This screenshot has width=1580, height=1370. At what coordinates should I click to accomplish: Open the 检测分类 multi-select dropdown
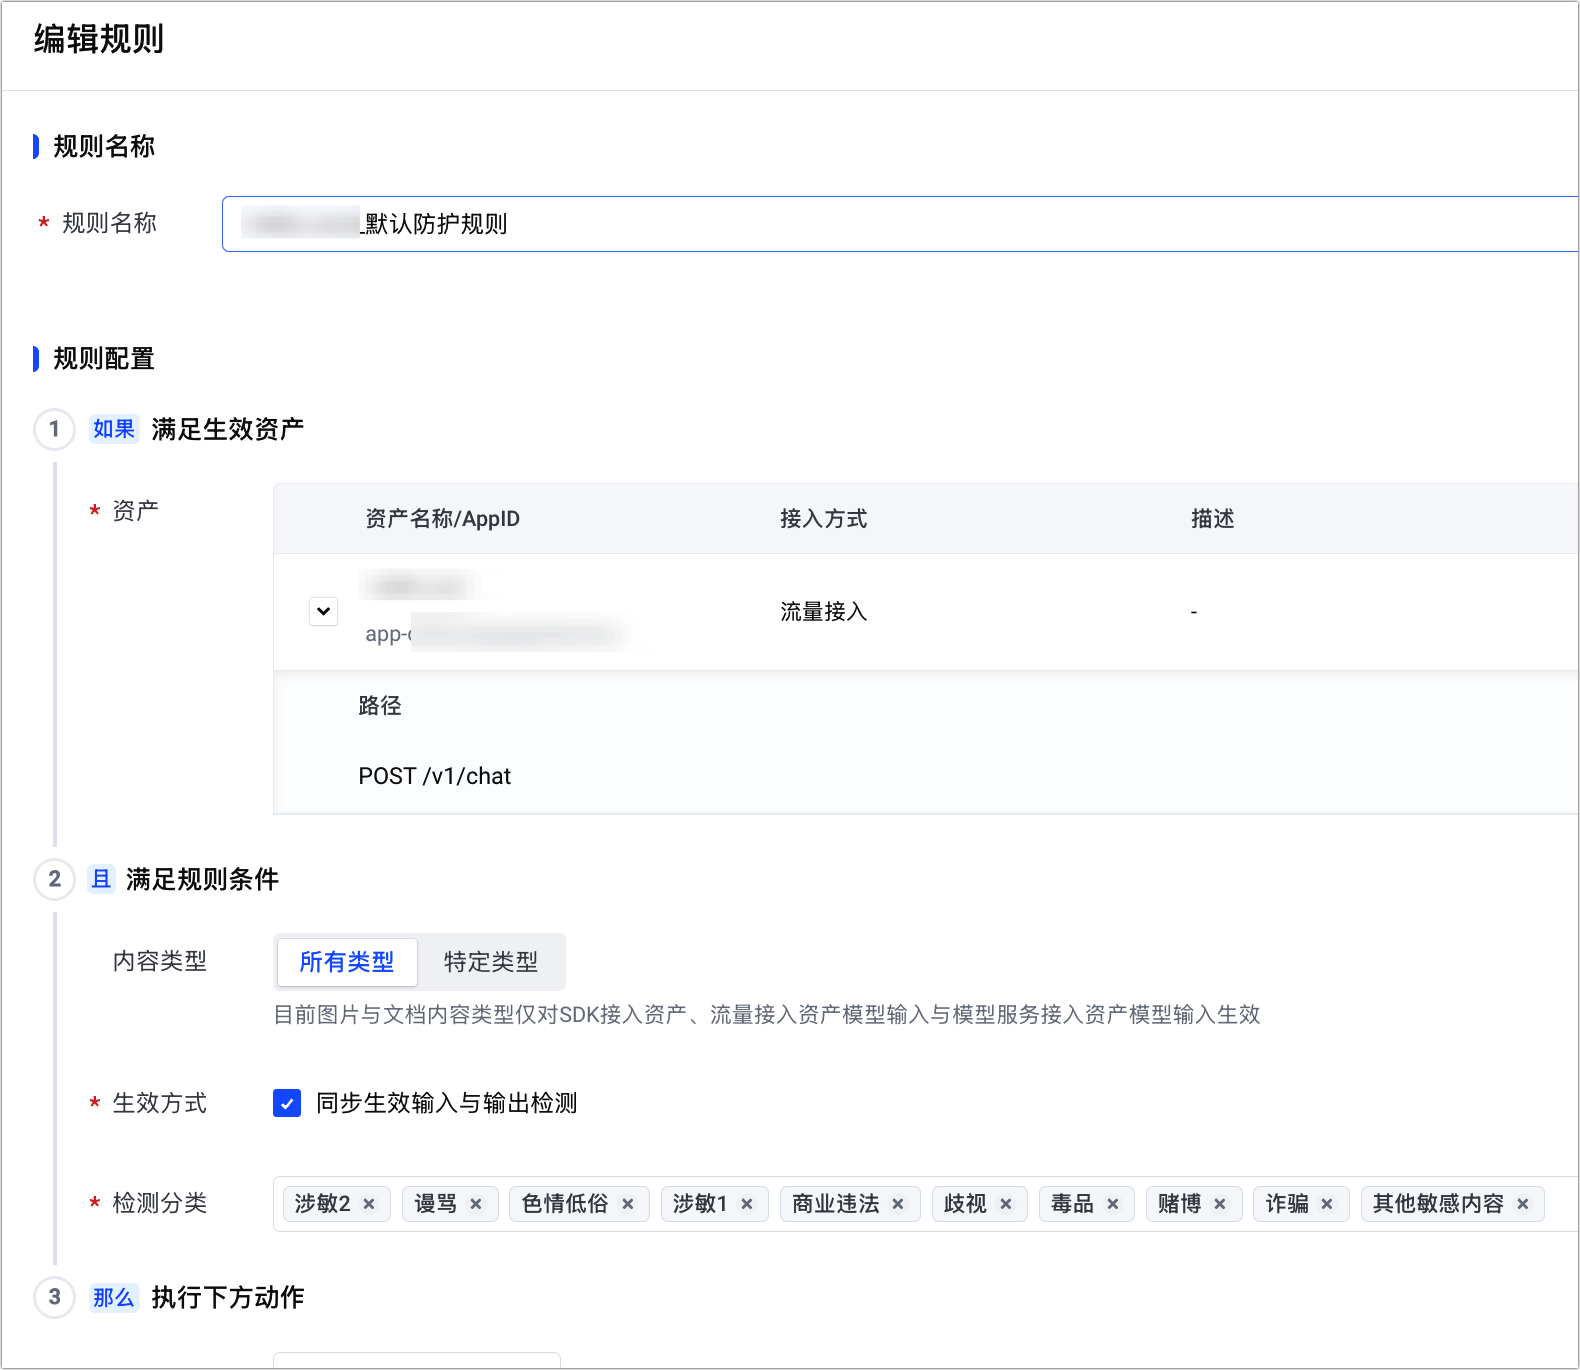(1558, 1204)
